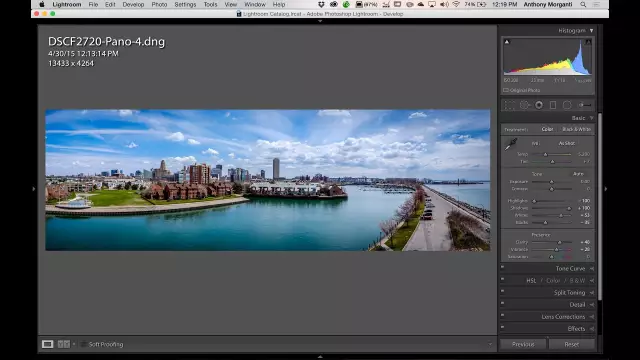Screen dimensions: 640x360
Task: Hide the right panel group
Action: point(606,189)
